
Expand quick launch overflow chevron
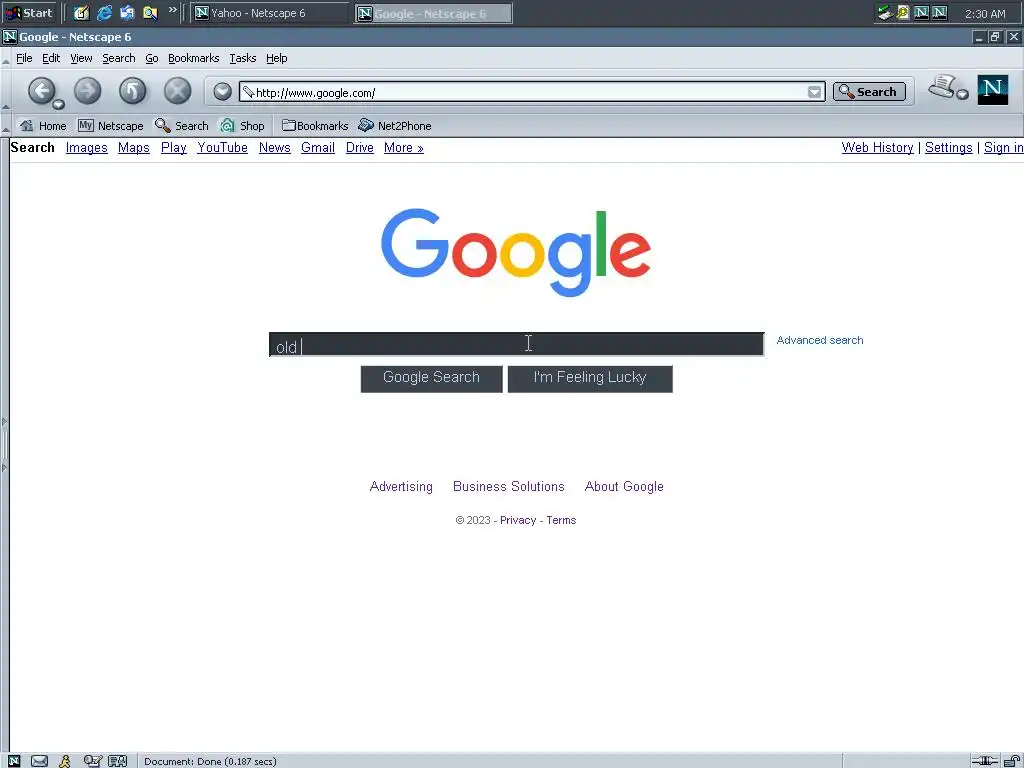click(172, 10)
